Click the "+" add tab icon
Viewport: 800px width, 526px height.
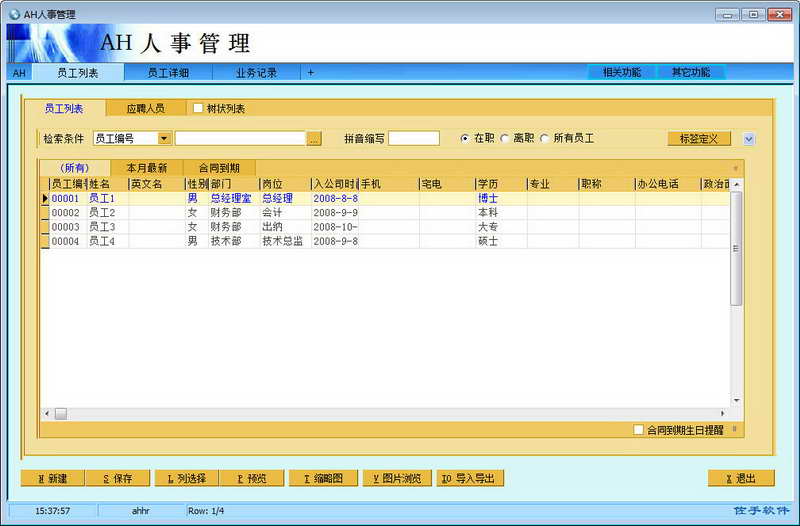tap(310, 73)
